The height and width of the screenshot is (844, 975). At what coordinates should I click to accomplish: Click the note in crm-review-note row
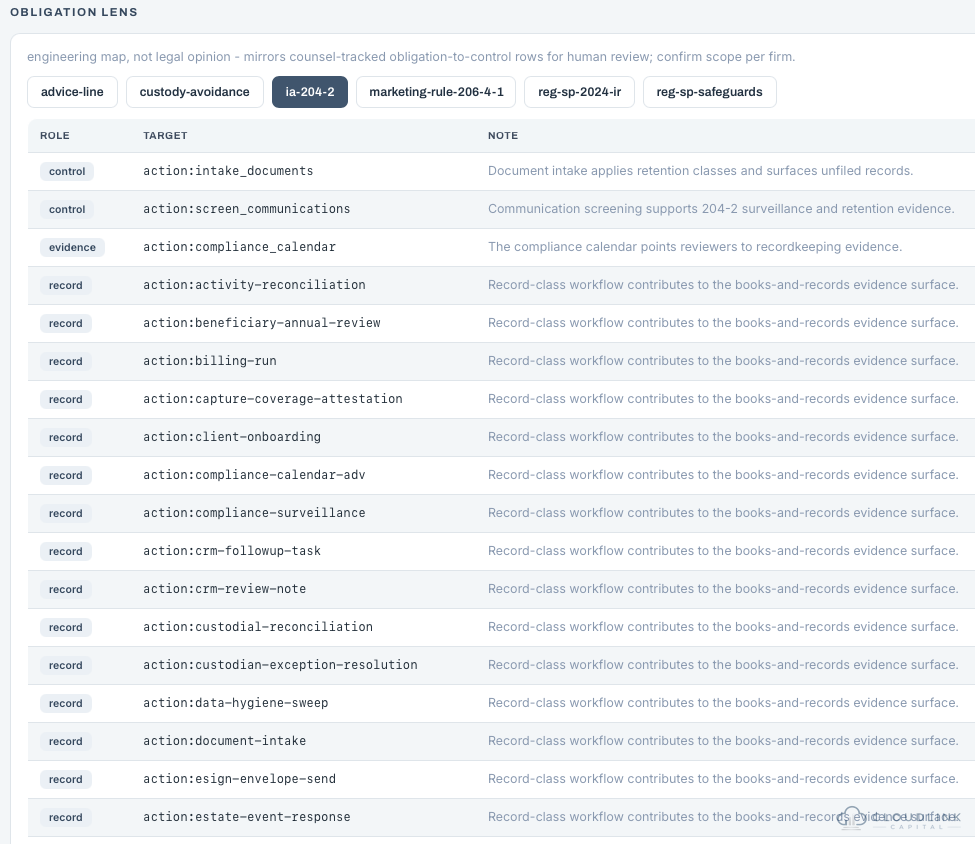click(x=723, y=588)
